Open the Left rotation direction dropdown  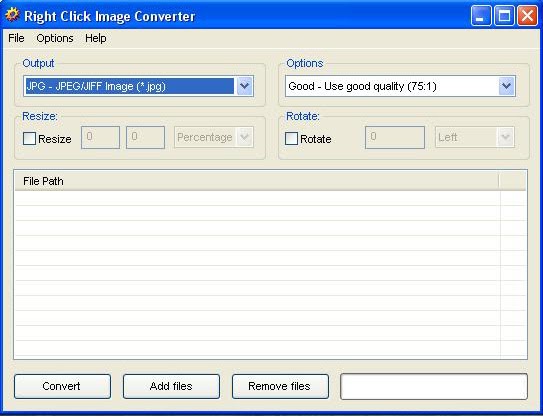(475, 138)
